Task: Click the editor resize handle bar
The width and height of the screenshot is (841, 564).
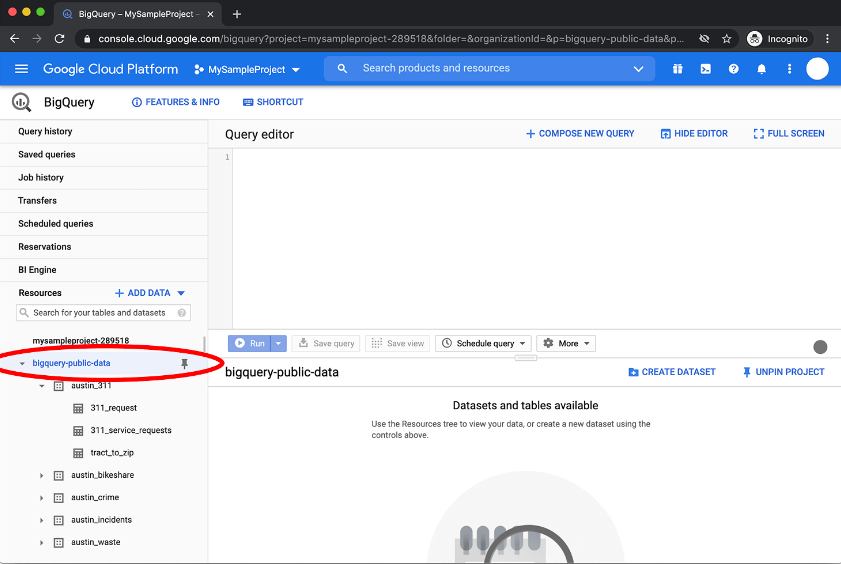Action: [526, 358]
